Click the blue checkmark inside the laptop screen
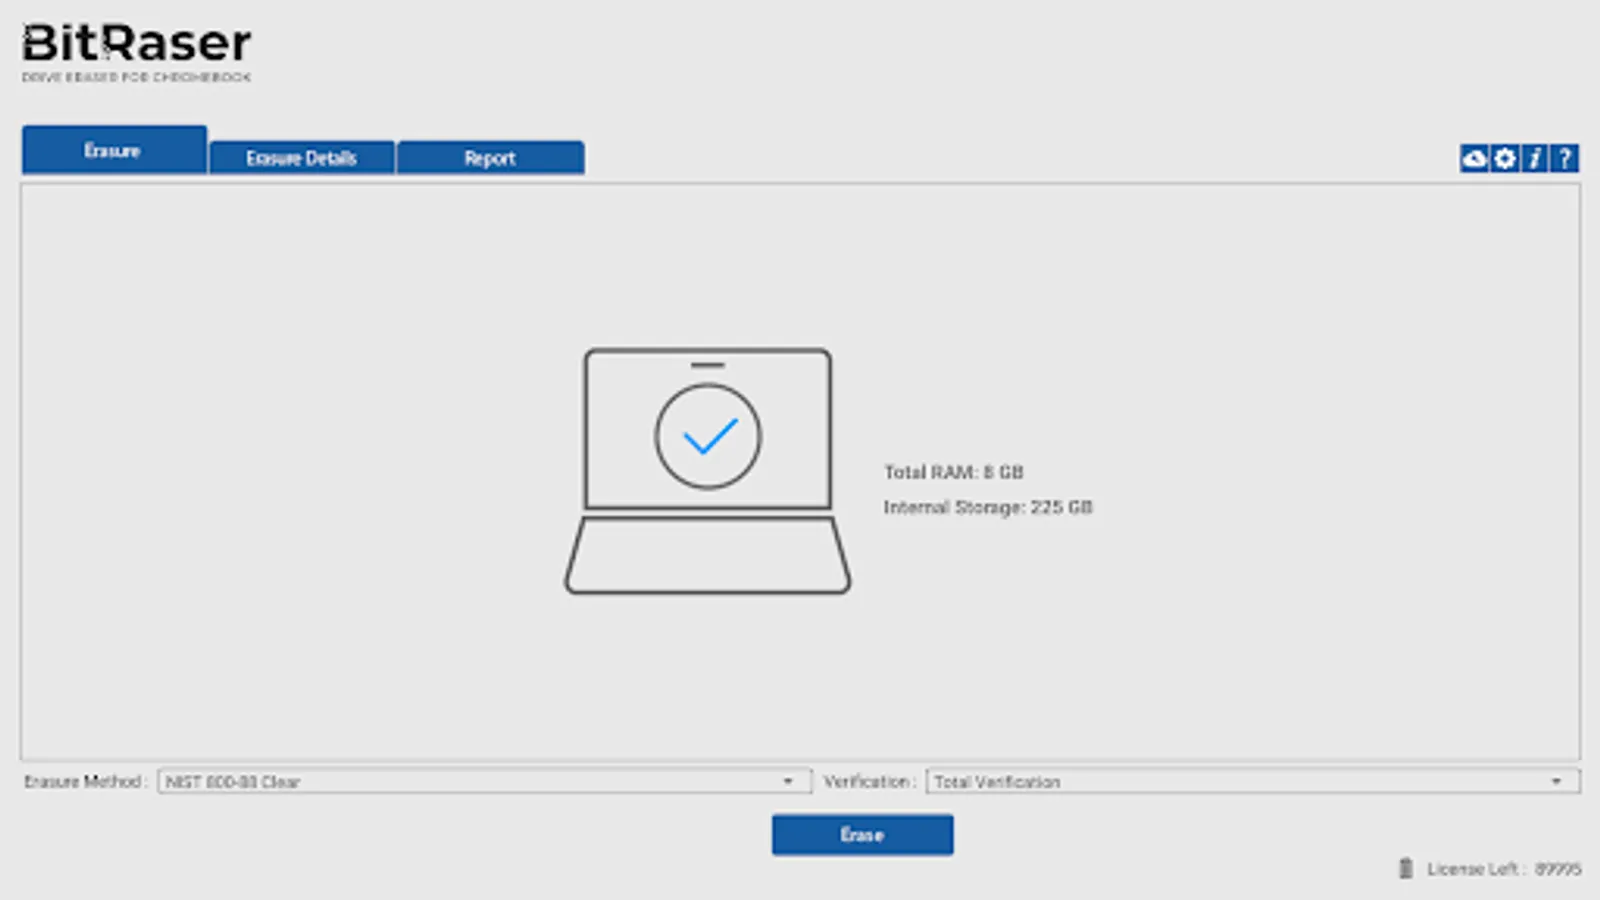This screenshot has height=900, width=1600. point(707,435)
